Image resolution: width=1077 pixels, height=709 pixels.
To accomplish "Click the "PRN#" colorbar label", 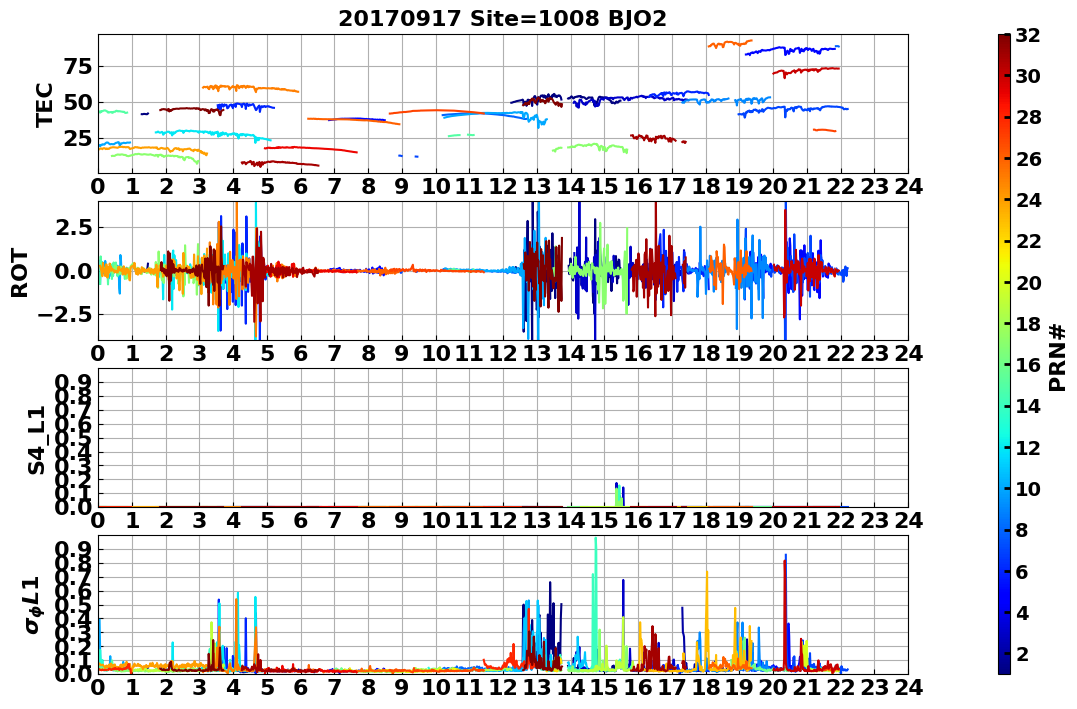I will [x=1057, y=357].
